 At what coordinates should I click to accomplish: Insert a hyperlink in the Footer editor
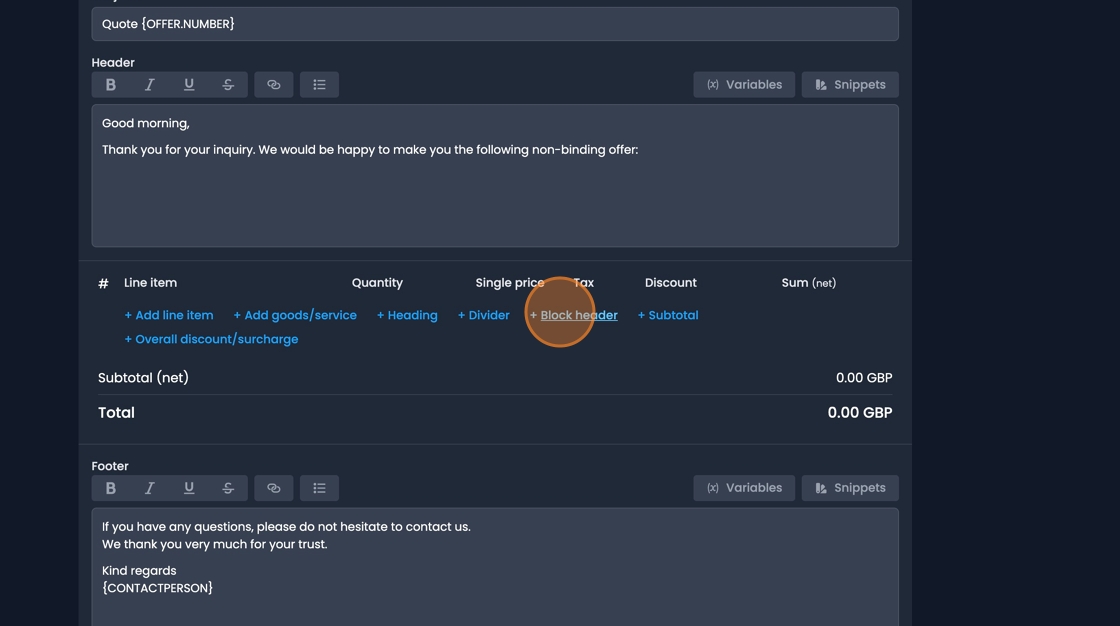(x=273, y=487)
